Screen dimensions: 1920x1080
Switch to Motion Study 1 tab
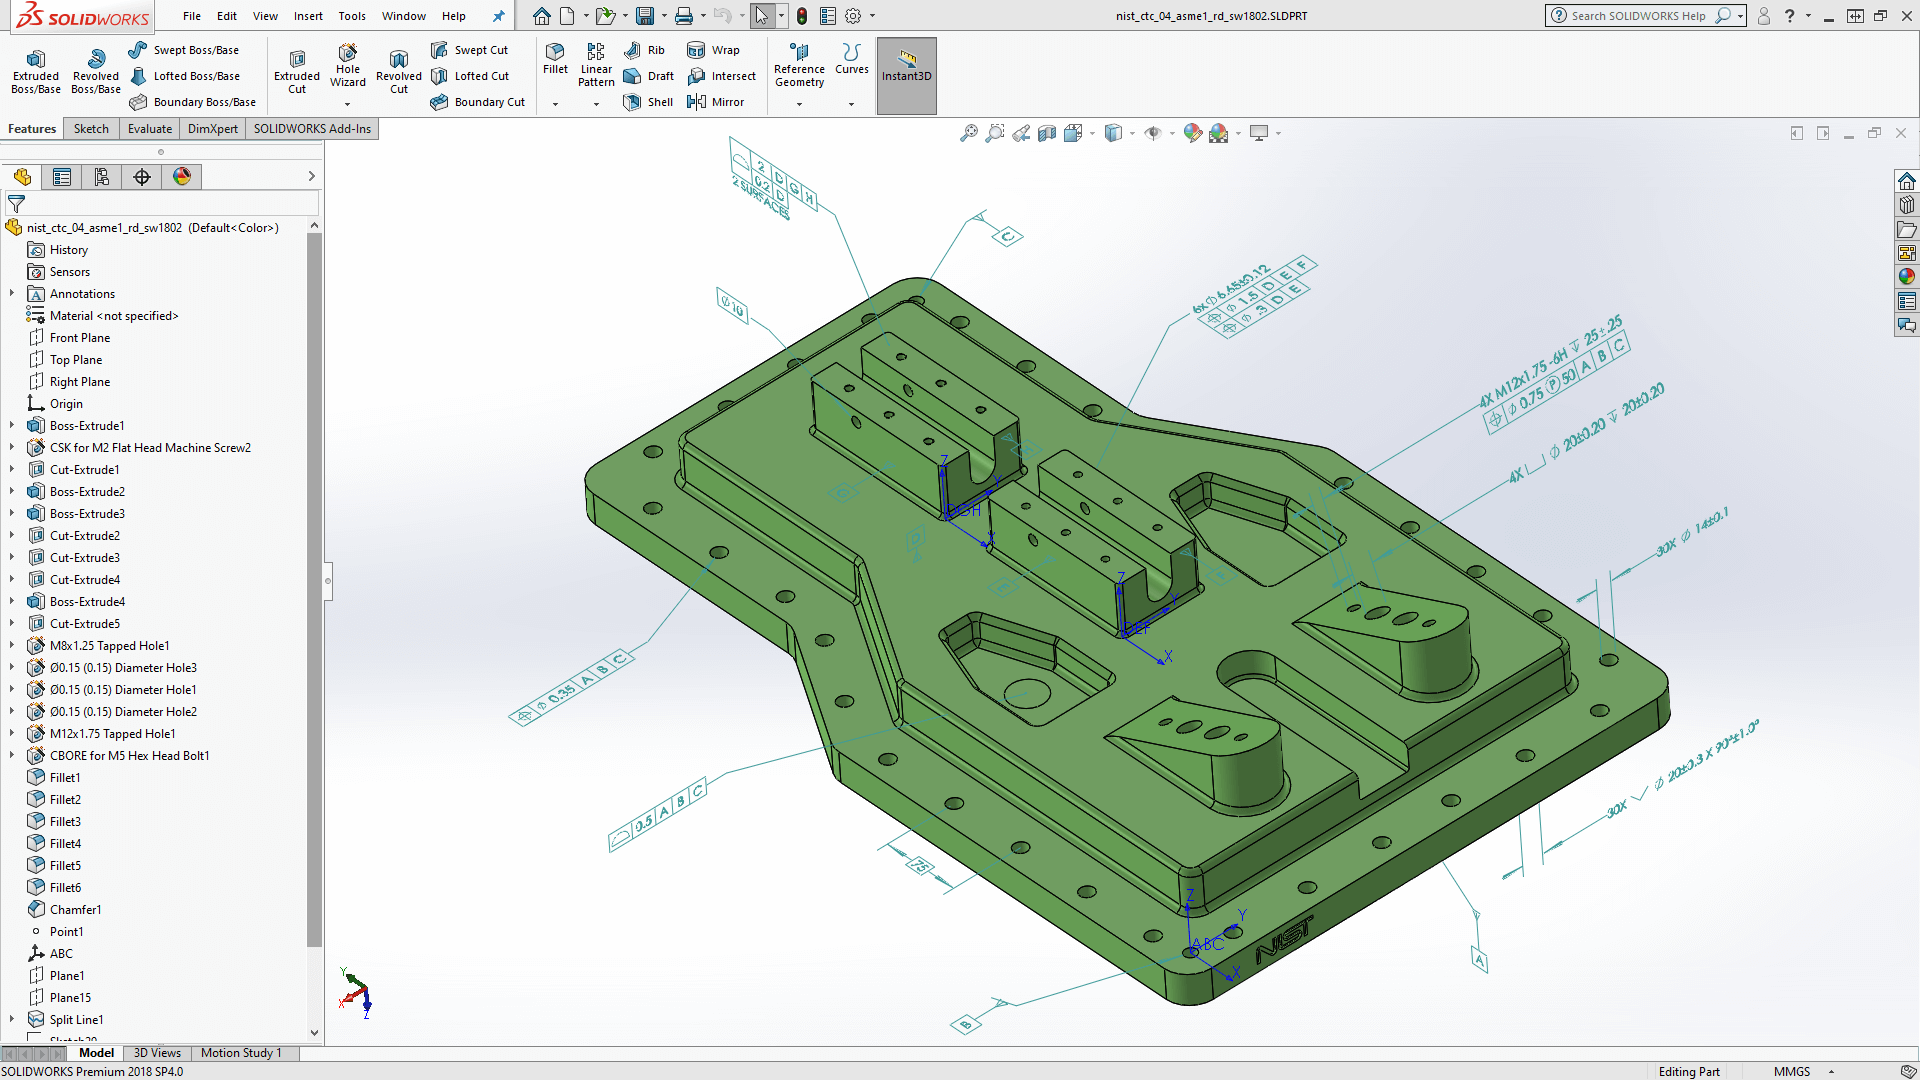coord(241,1052)
